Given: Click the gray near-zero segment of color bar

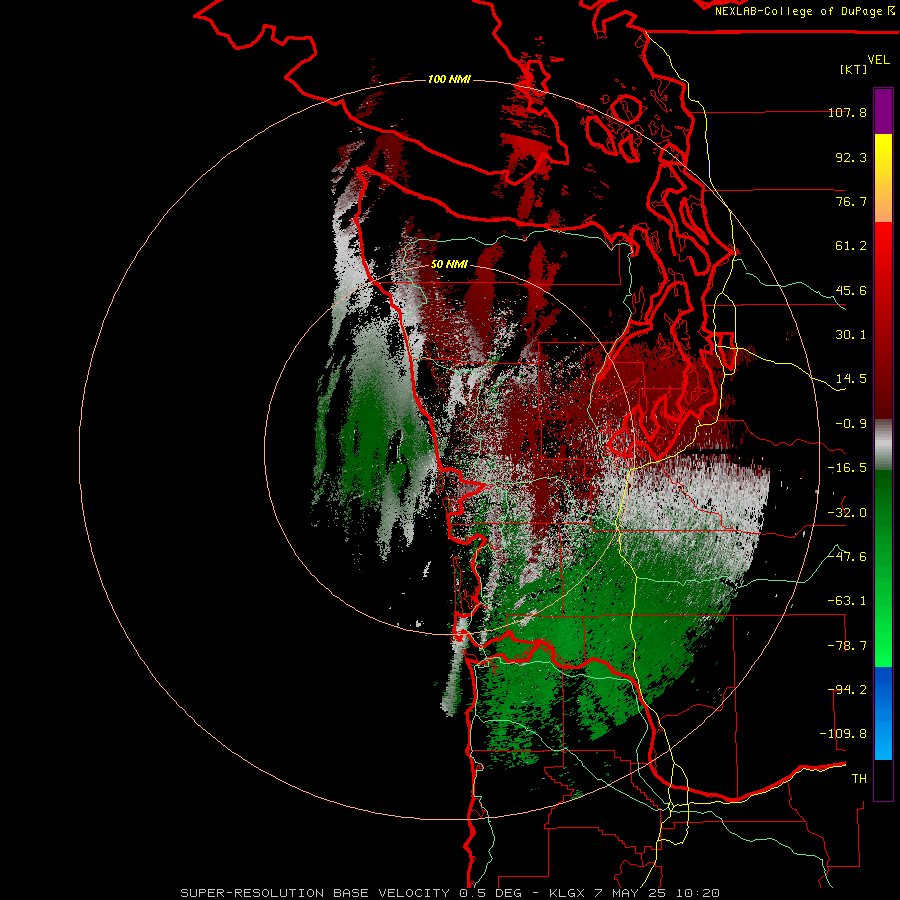Looking at the screenshot, I should (x=883, y=445).
